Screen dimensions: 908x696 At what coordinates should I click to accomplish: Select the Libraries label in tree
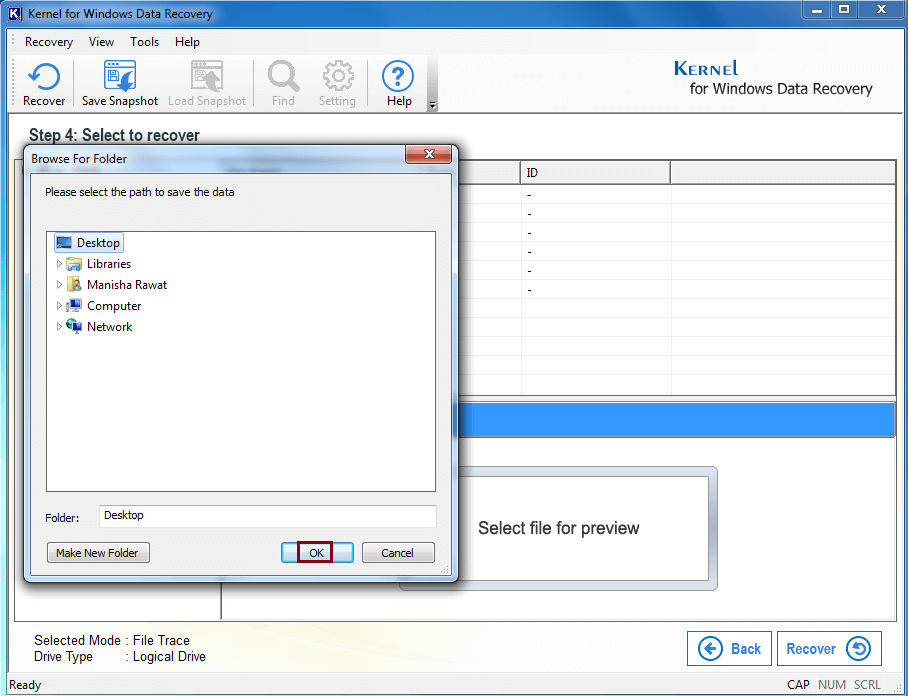click(109, 264)
